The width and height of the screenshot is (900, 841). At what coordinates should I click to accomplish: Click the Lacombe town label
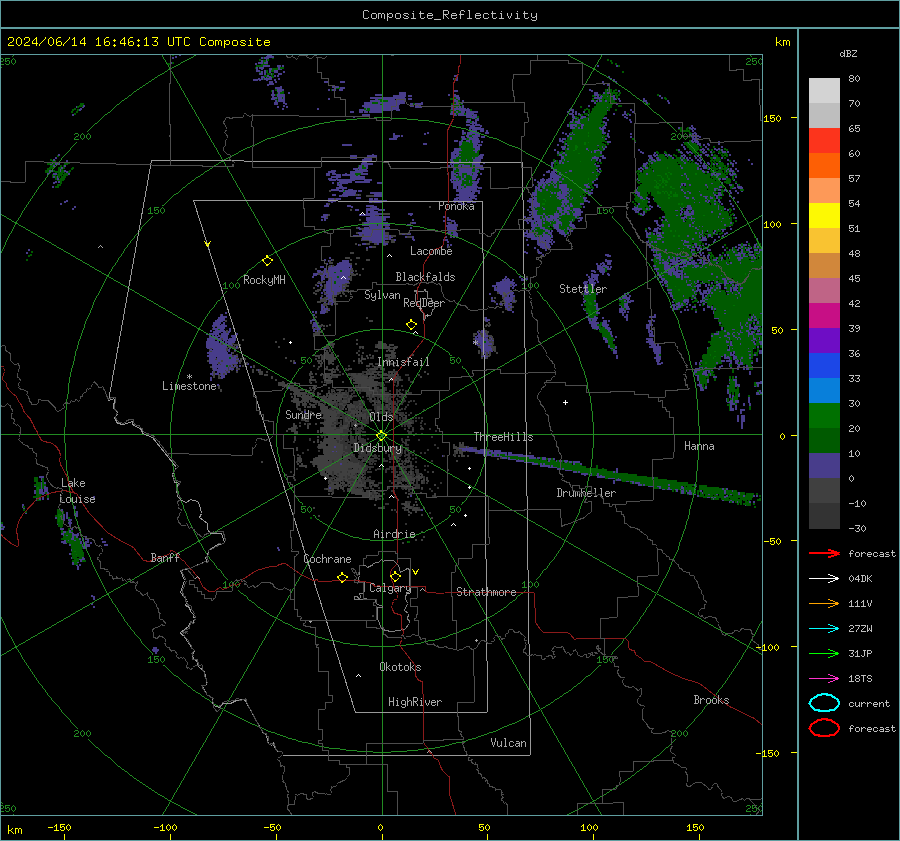click(x=431, y=251)
